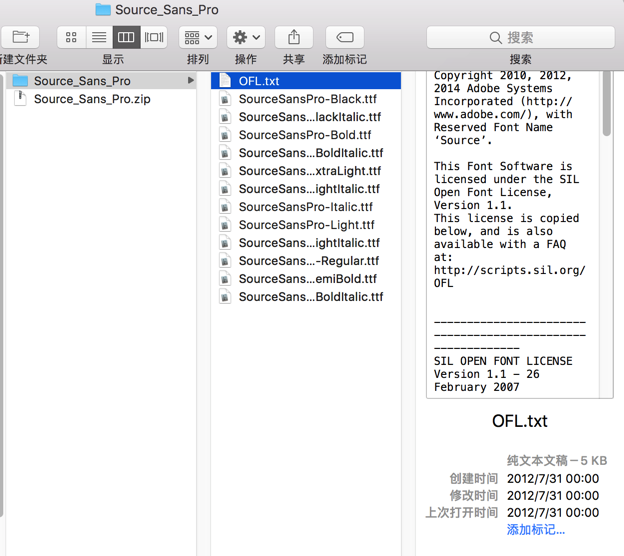
Task: Click the 添加标记... link
Action: tap(536, 530)
